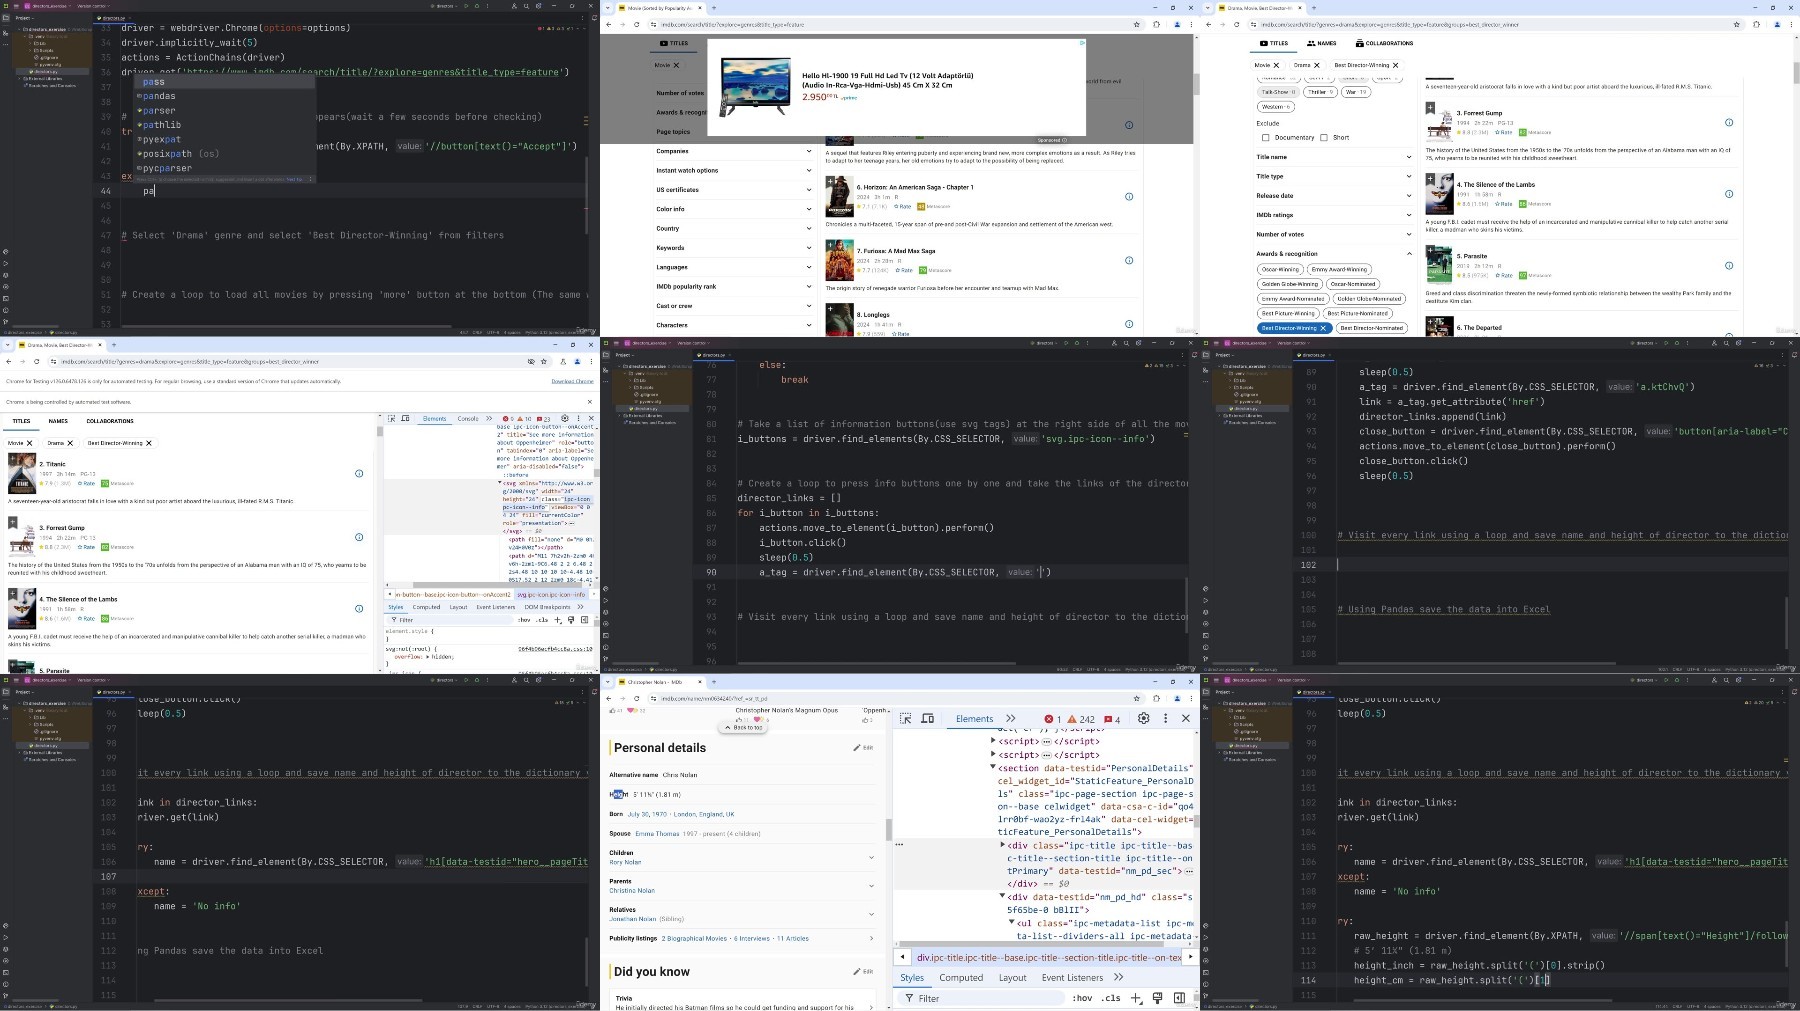Click address bar in Christopher Nolan browser

[890, 698]
